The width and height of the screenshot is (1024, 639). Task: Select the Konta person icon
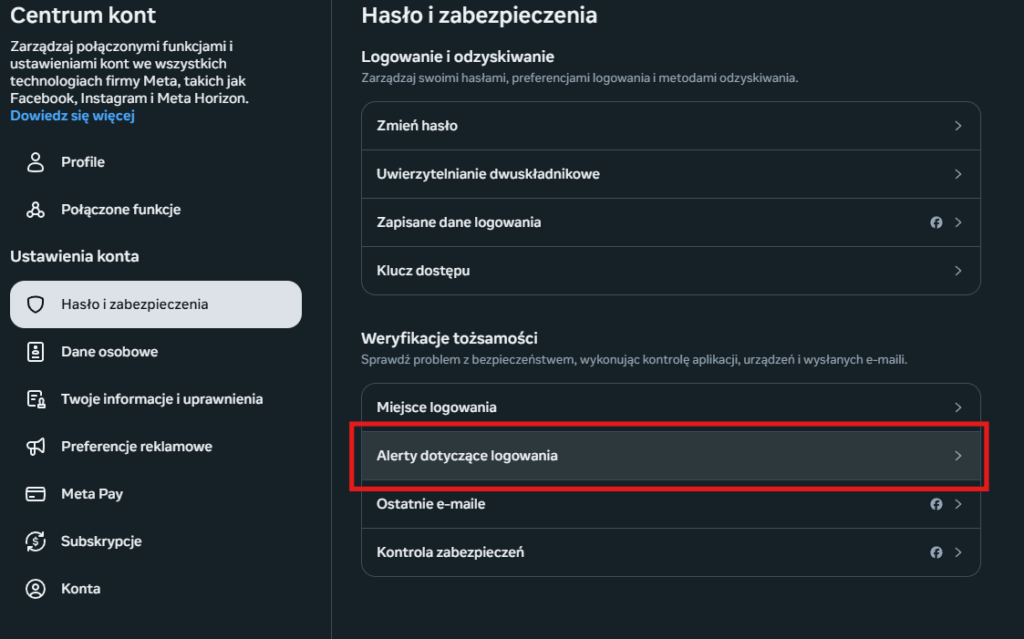click(36, 588)
